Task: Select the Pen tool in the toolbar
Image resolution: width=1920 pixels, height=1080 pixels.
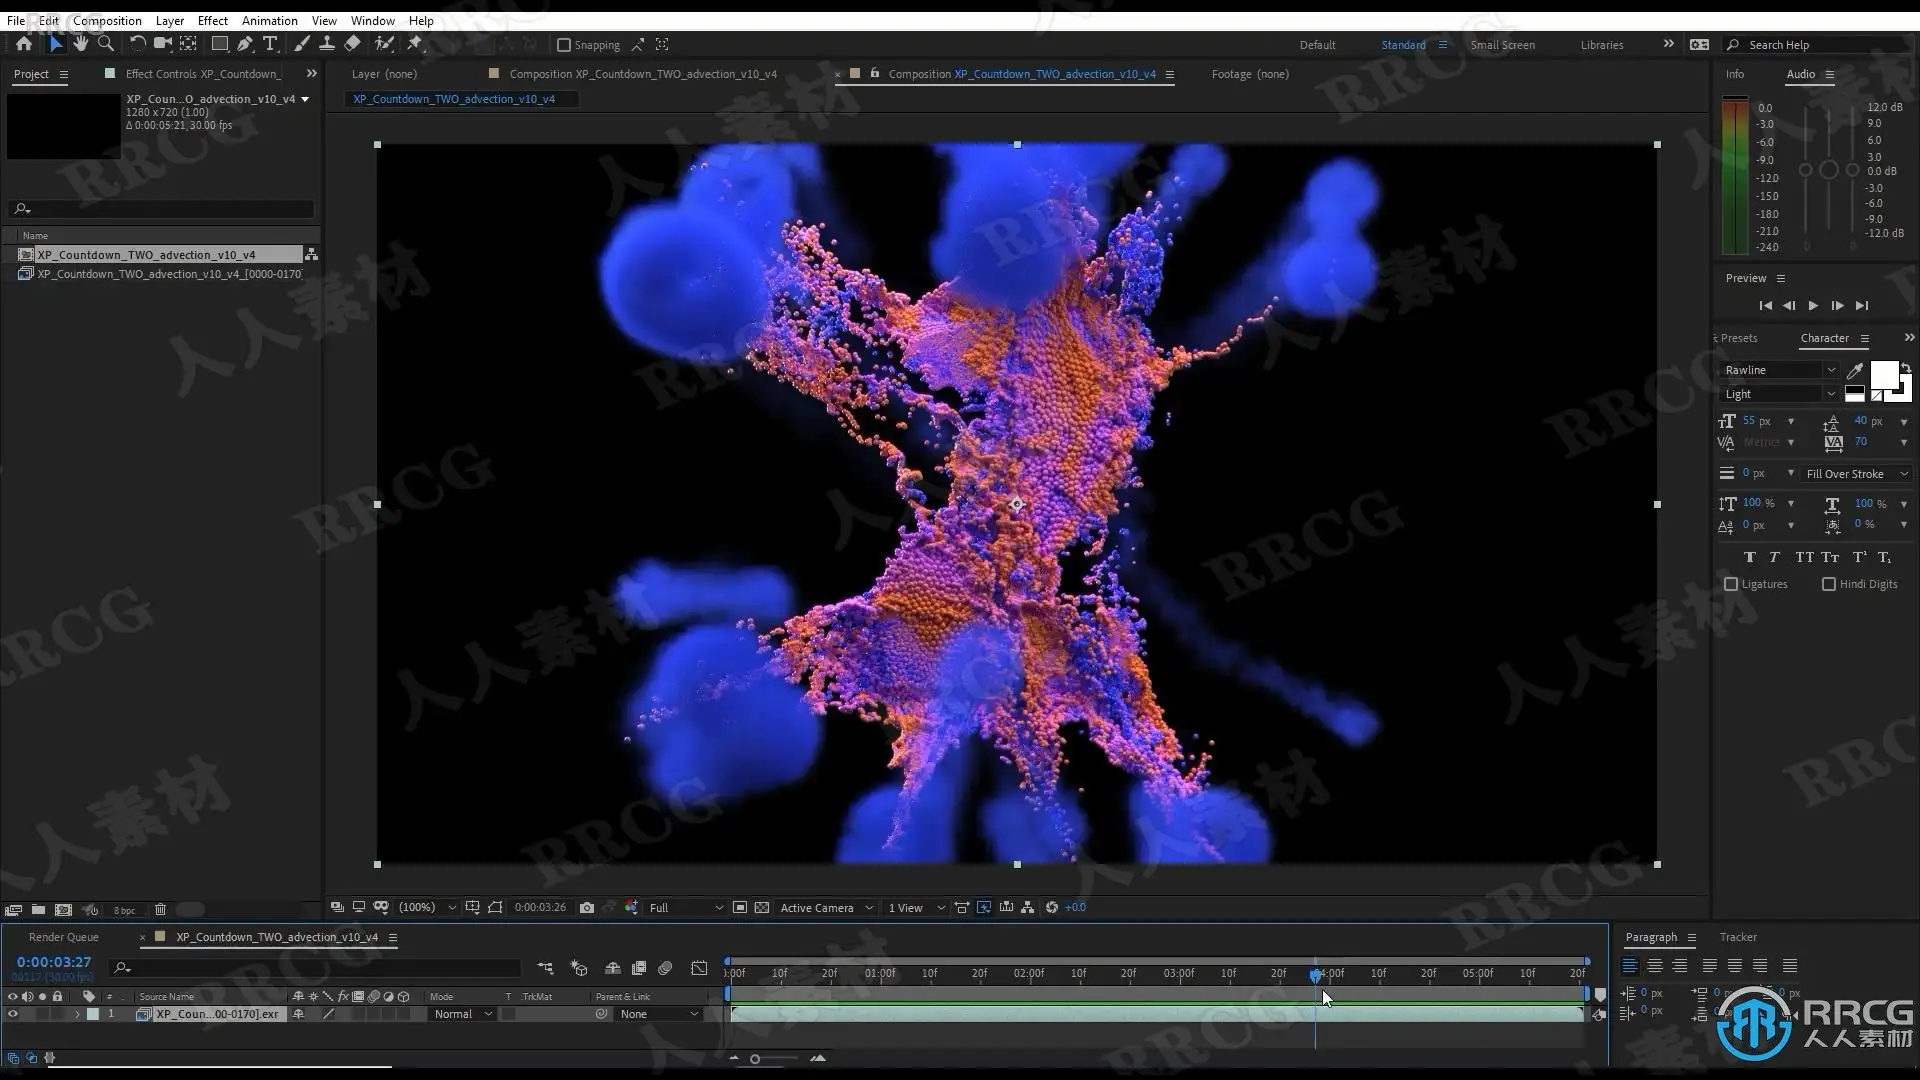Action: [245, 44]
